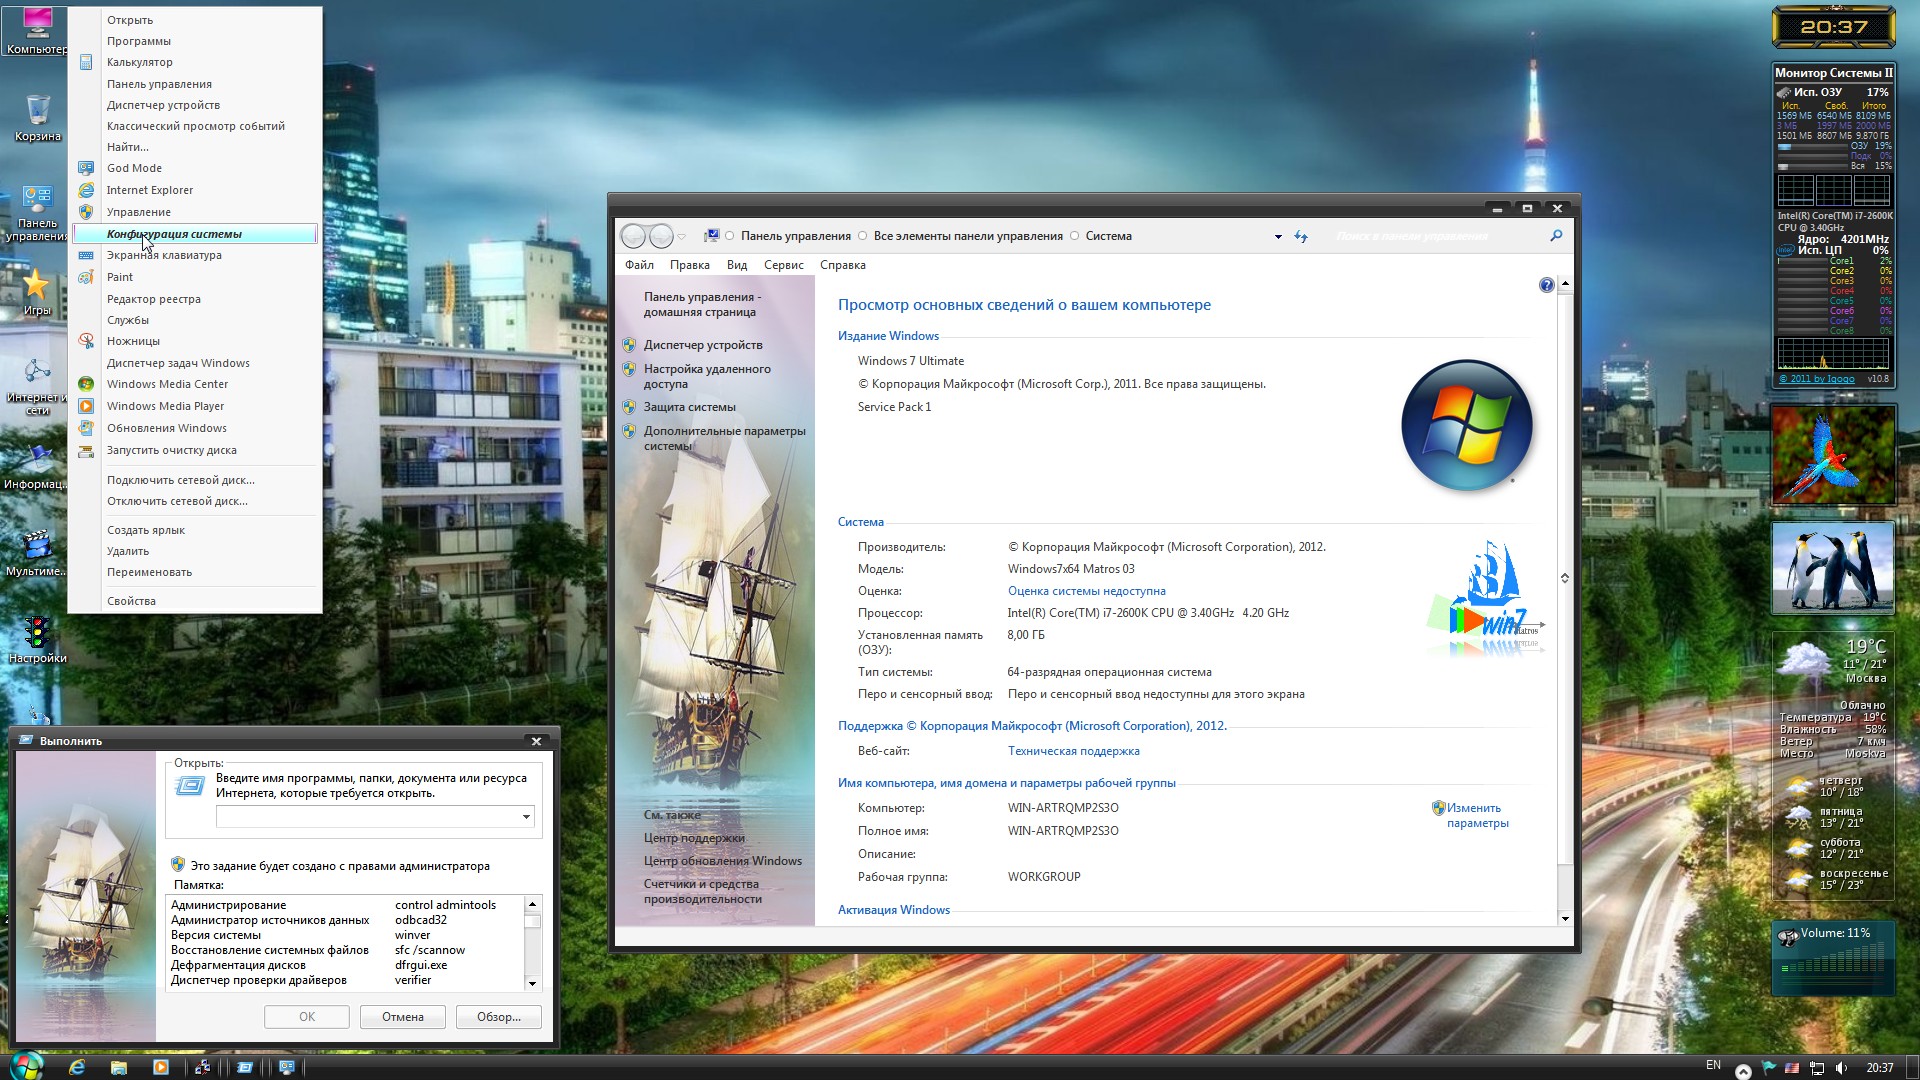The height and width of the screenshot is (1080, 1920).
Task: Open Диспетчер устройств in left sidebar
Action: pyautogui.click(x=703, y=345)
